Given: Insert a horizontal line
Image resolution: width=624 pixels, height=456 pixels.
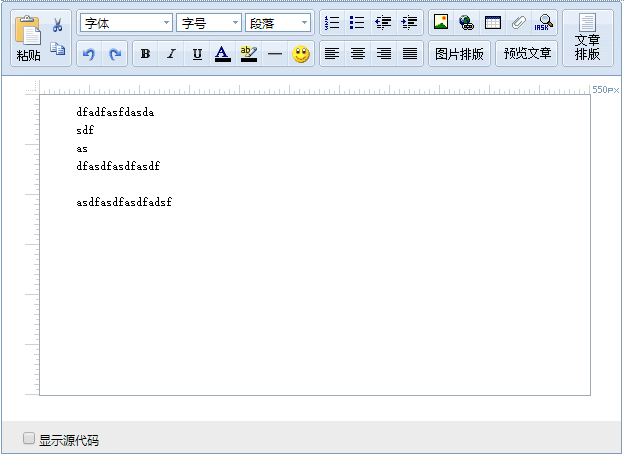Looking at the screenshot, I should coord(275,54).
